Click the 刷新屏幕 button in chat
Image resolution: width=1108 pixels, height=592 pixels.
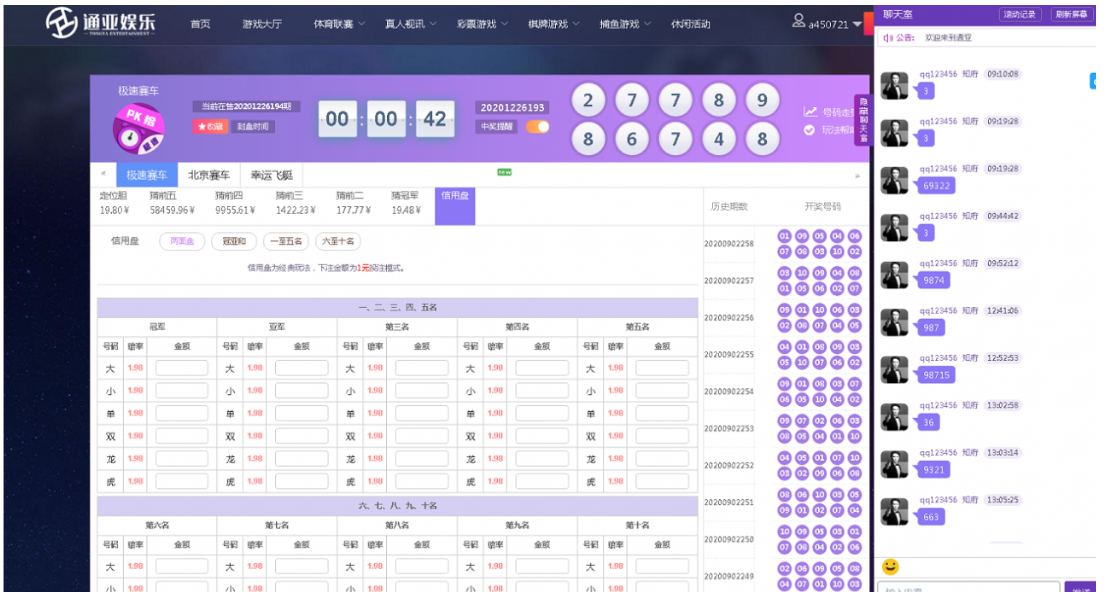pos(1071,14)
